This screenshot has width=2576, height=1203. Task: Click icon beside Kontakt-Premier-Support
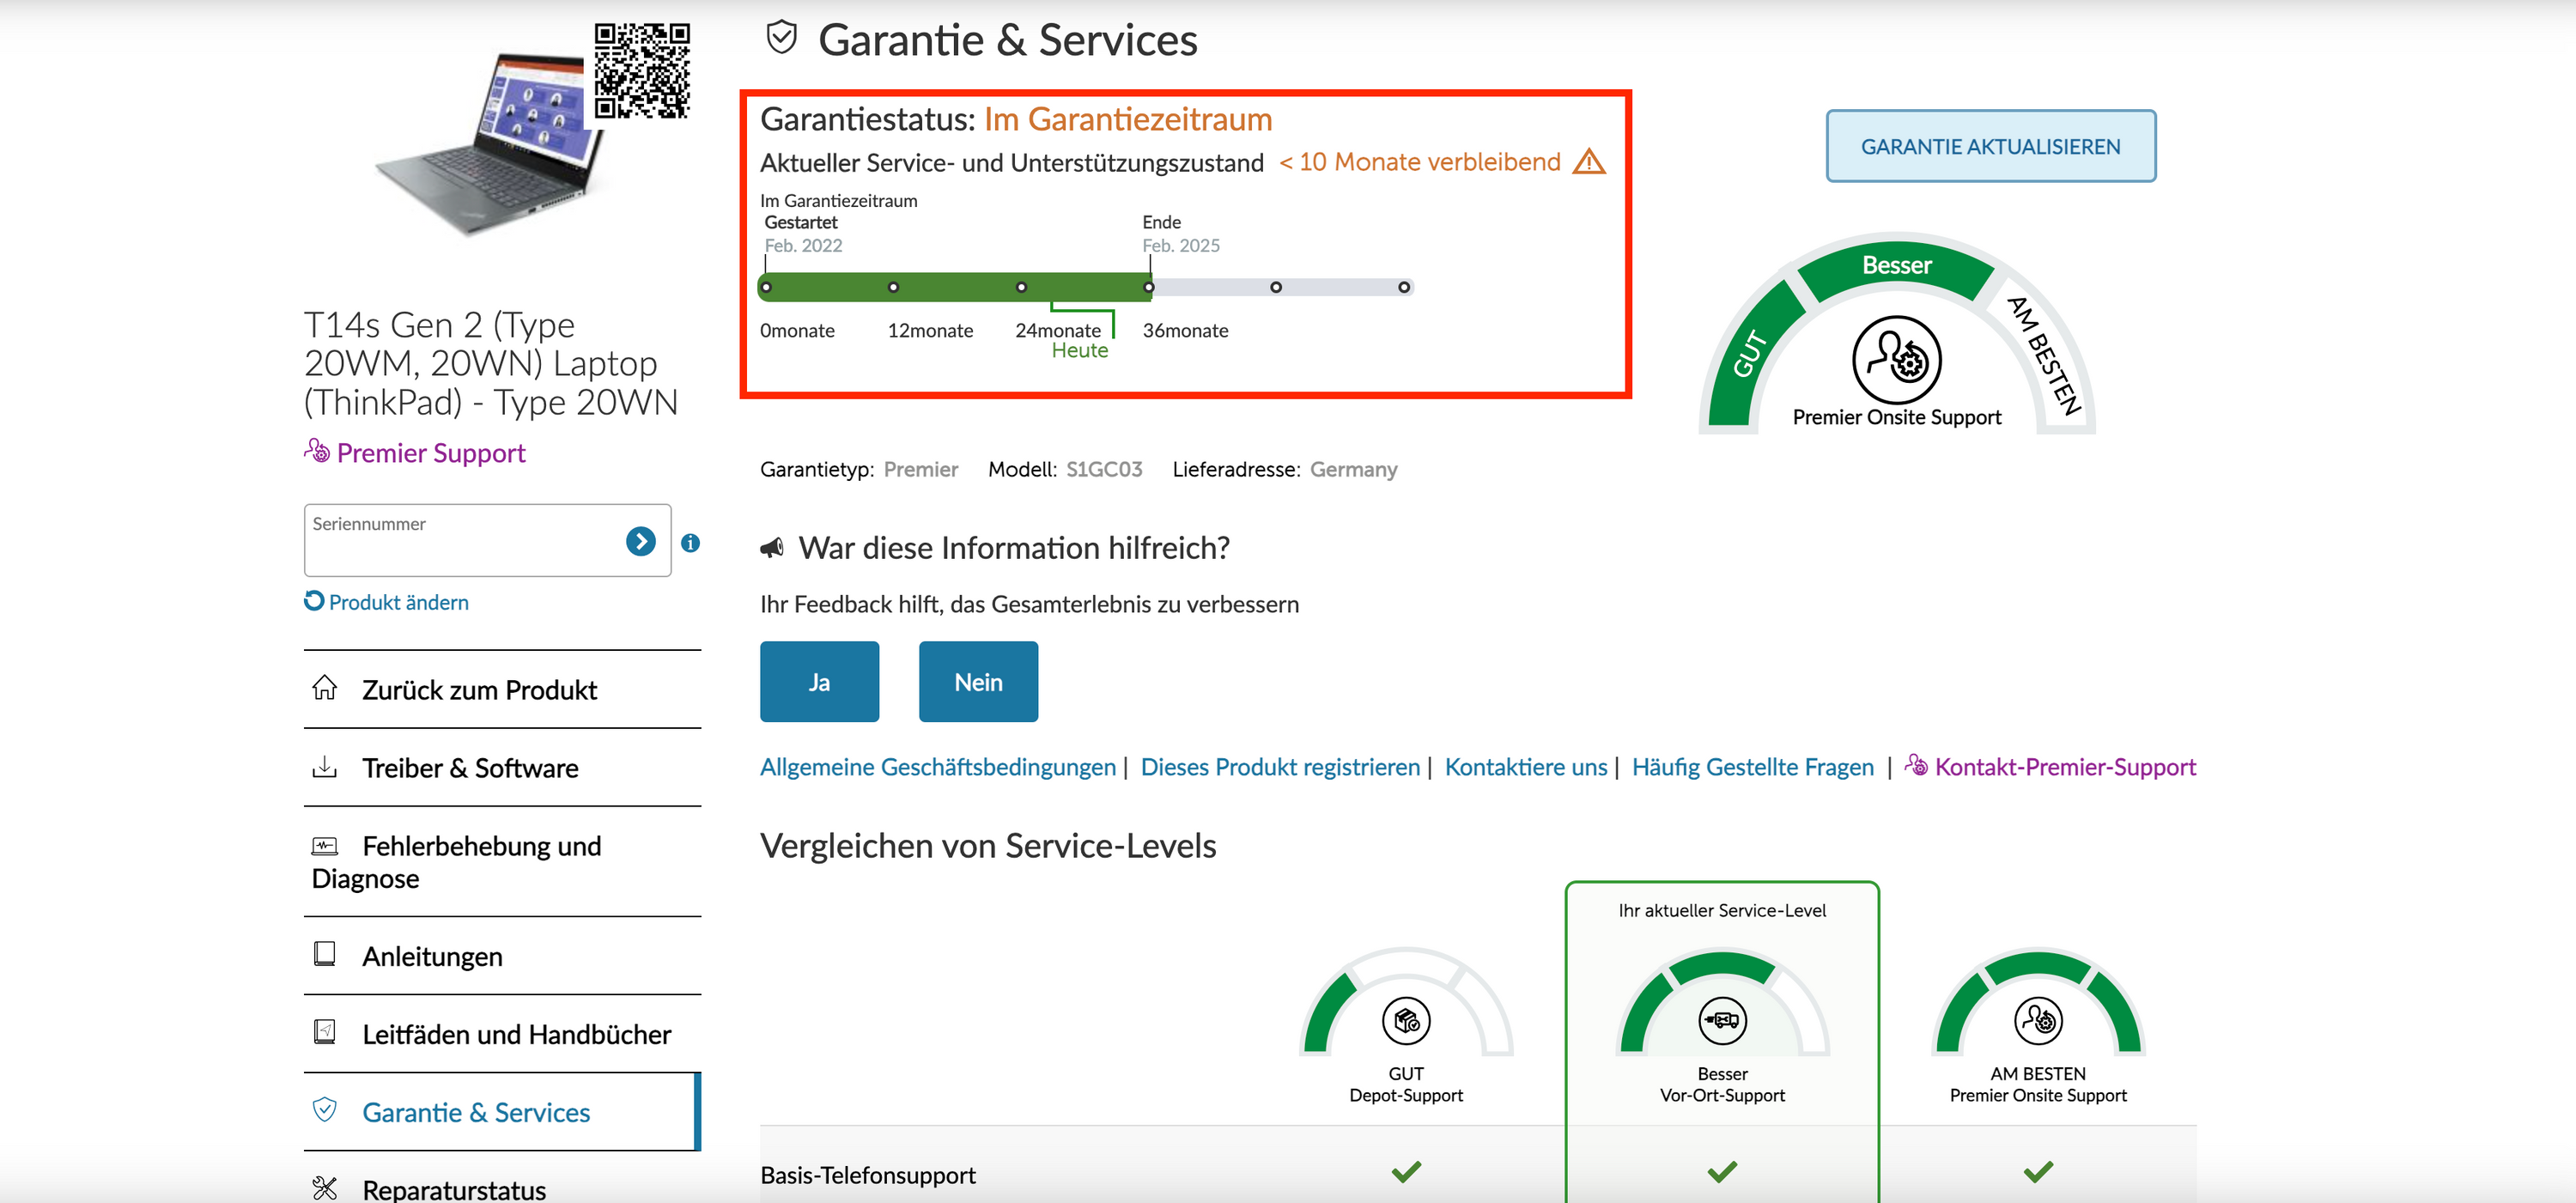click(x=1916, y=765)
